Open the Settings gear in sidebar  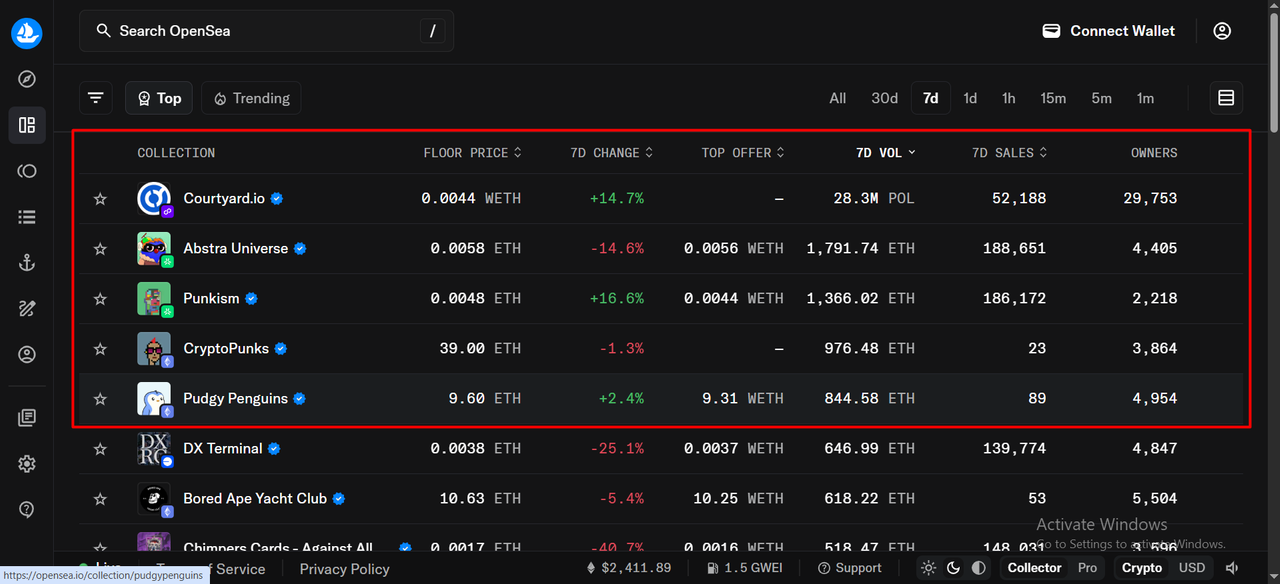point(27,464)
